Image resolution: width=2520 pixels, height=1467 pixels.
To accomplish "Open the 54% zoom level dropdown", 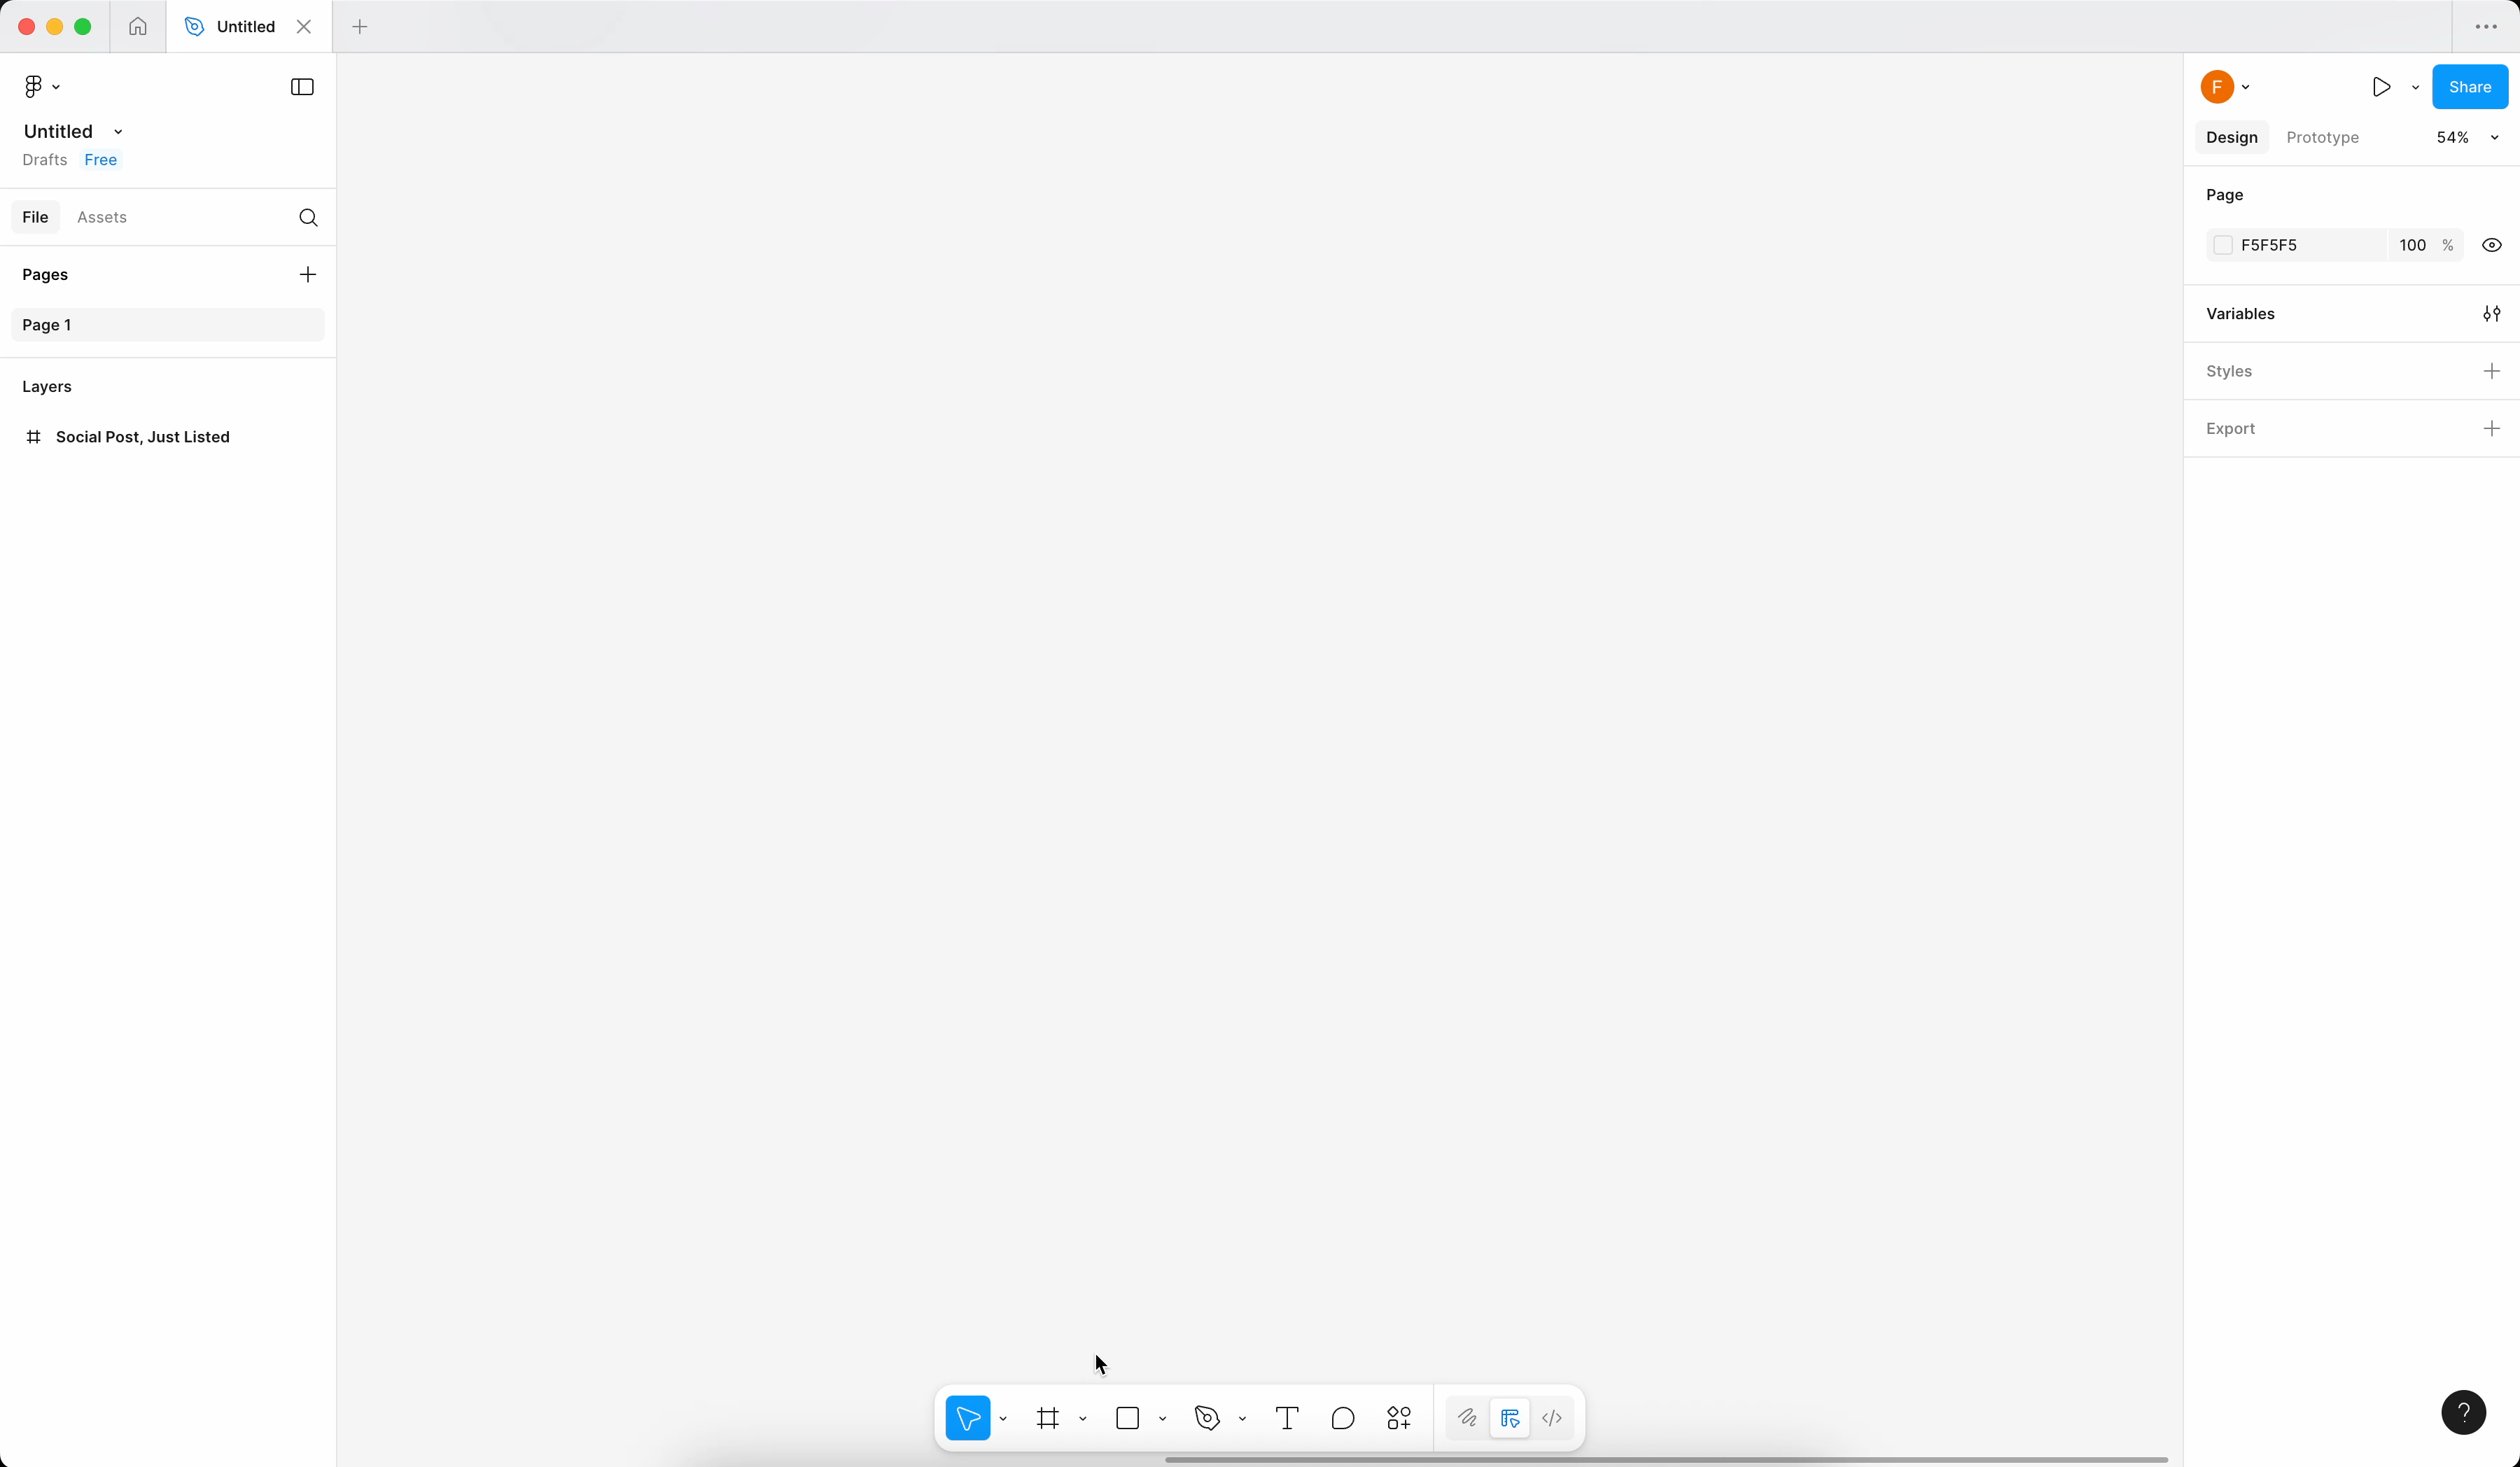I will tap(2466, 137).
